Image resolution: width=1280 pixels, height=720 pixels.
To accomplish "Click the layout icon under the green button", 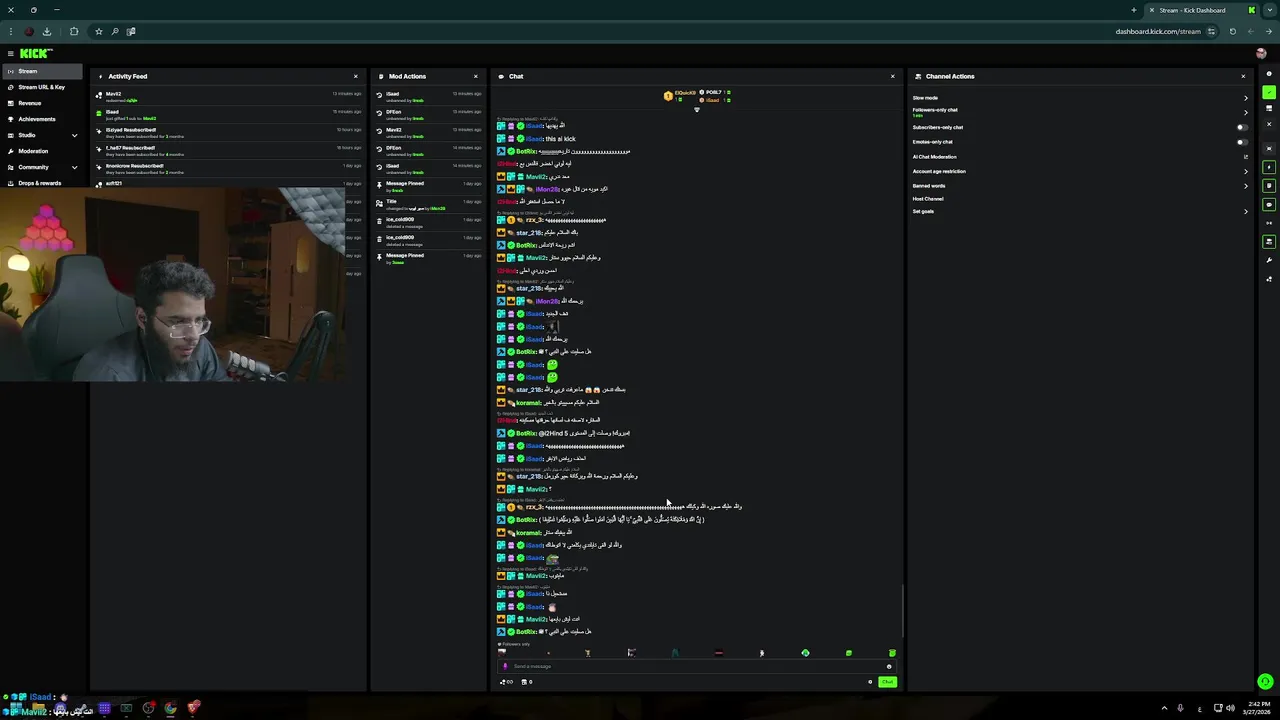I will point(1269,108).
